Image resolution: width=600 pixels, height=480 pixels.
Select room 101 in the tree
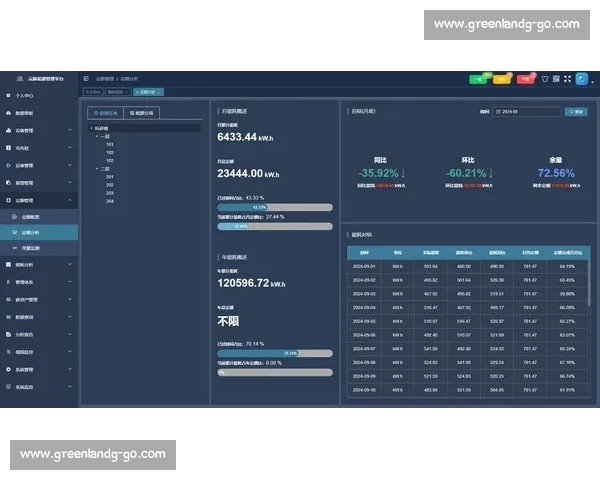(x=109, y=144)
